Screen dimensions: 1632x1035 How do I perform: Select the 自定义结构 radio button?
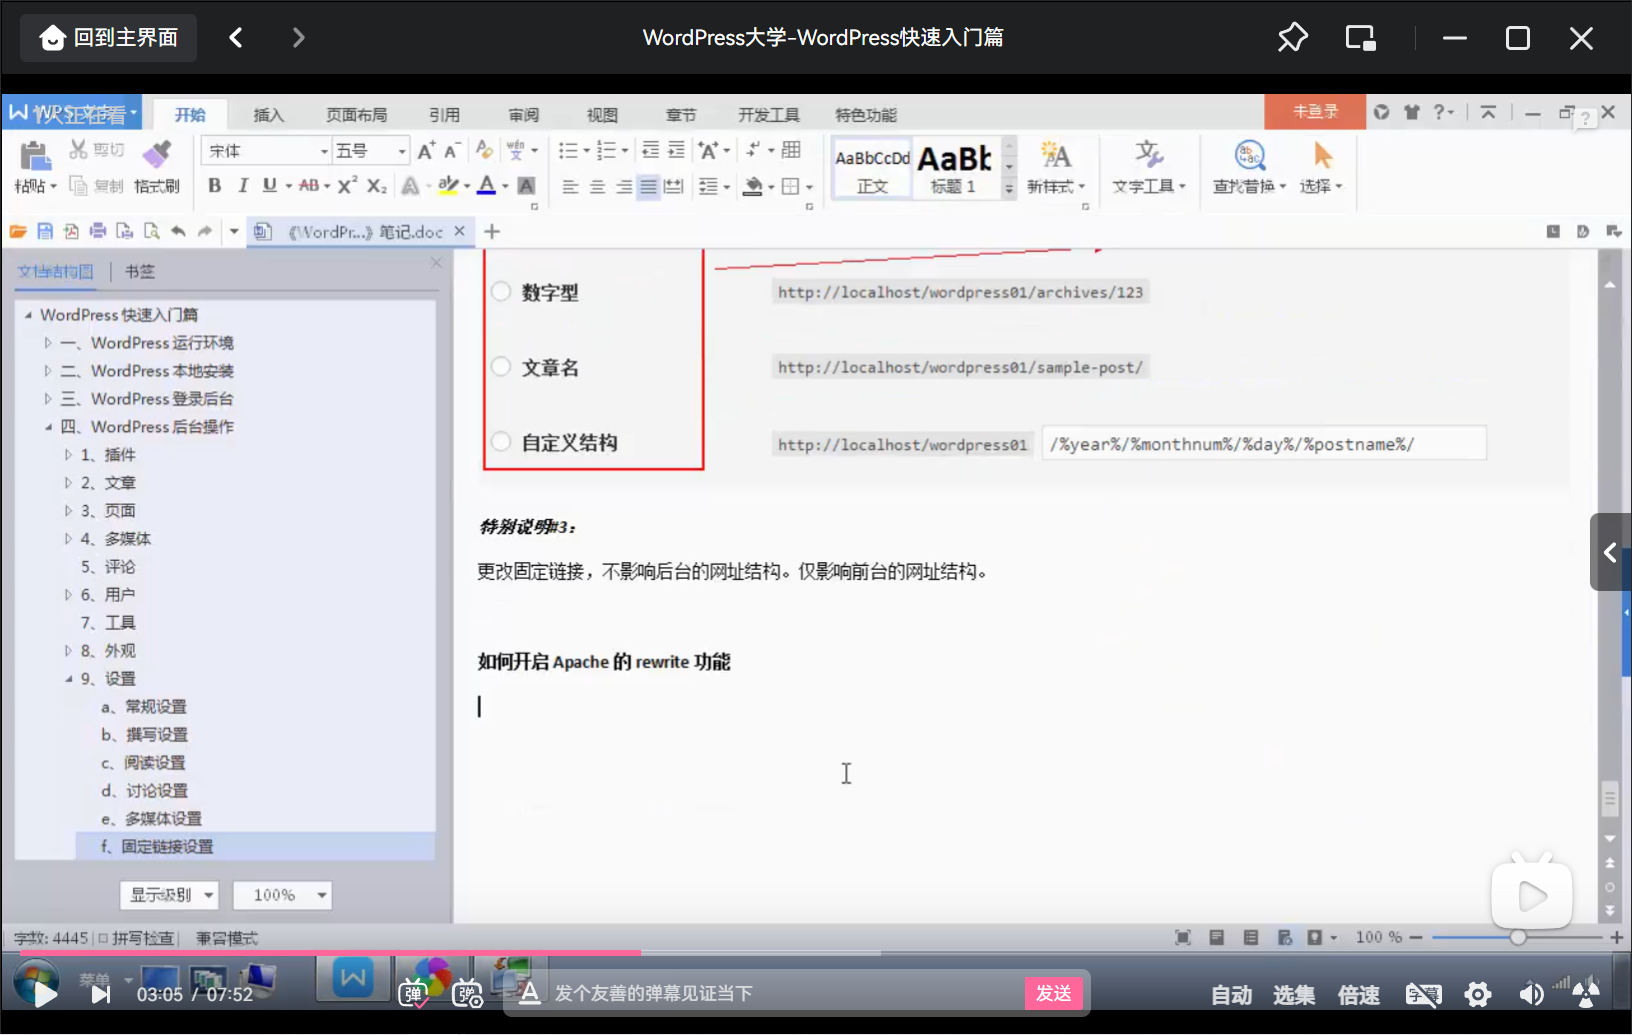click(x=501, y=442)
